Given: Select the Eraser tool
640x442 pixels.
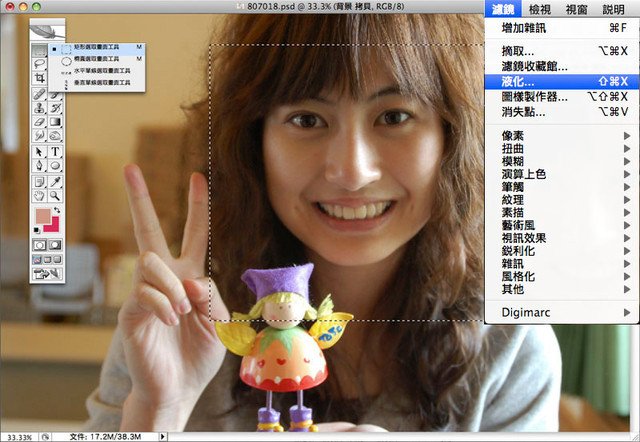Looking at the screenshot, I should tap(39, 122).
